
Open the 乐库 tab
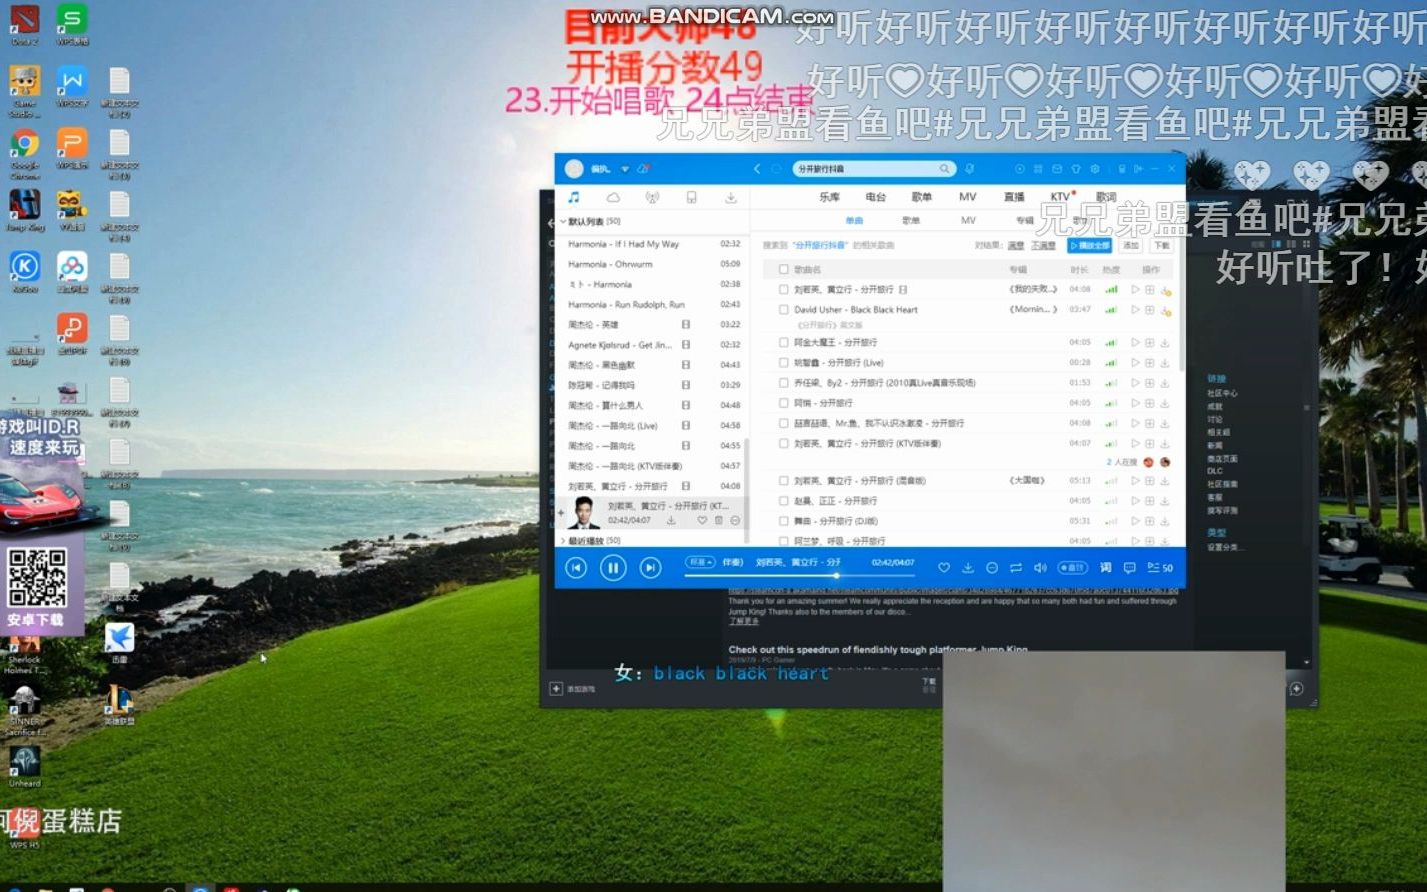pos(829,197)
